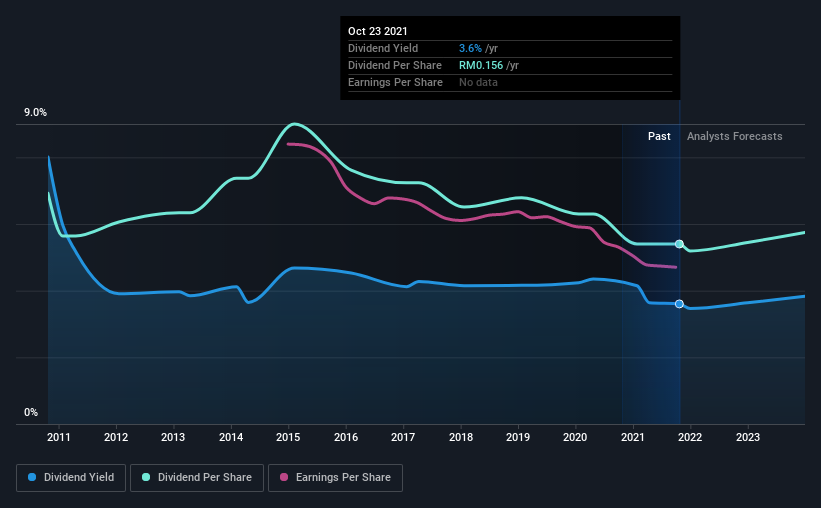Click the 2015 x-axis label

[x=288, y=437]
